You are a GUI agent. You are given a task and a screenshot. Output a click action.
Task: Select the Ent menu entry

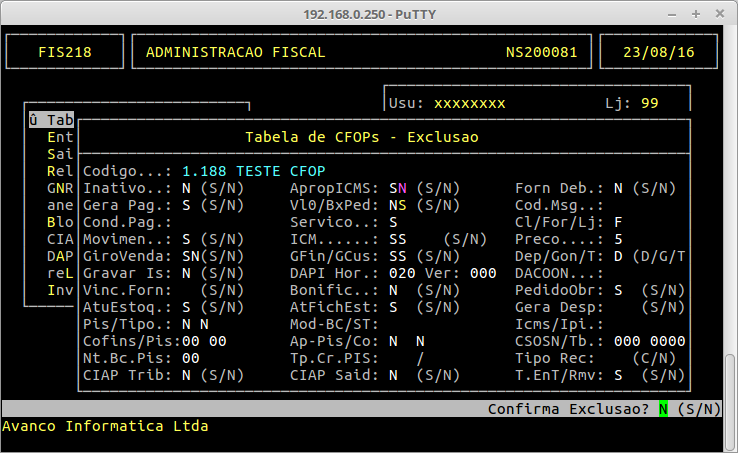59,137
